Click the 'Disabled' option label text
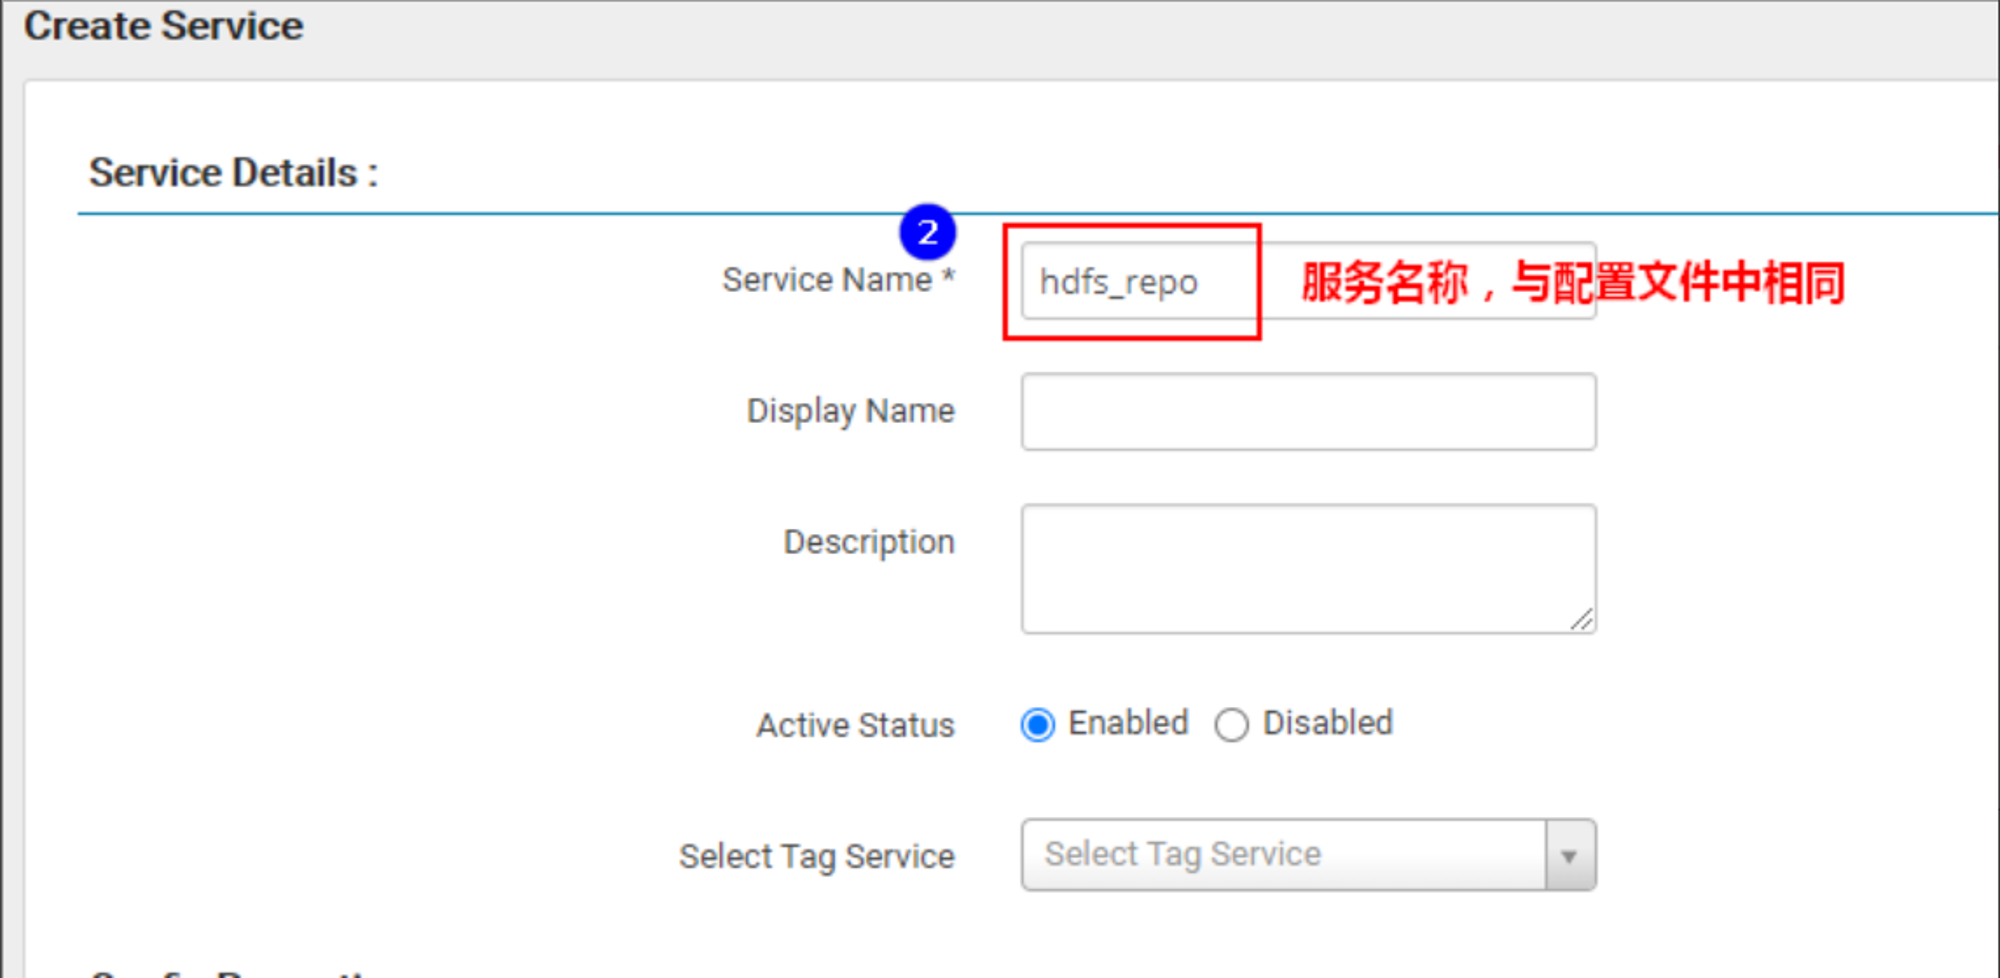 tap(1327, 722)
